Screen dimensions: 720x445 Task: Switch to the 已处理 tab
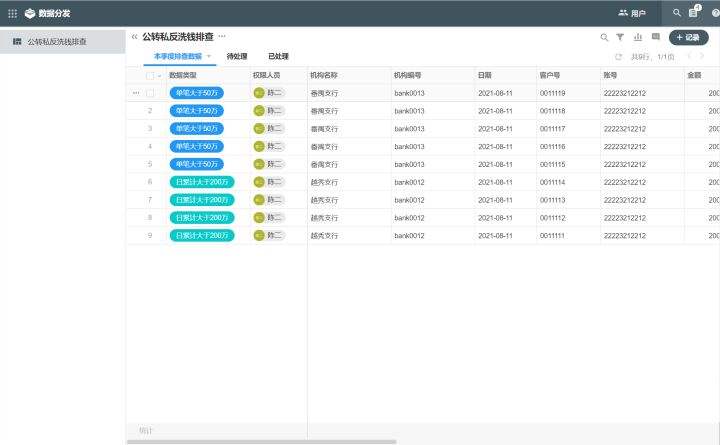point(278,57)
